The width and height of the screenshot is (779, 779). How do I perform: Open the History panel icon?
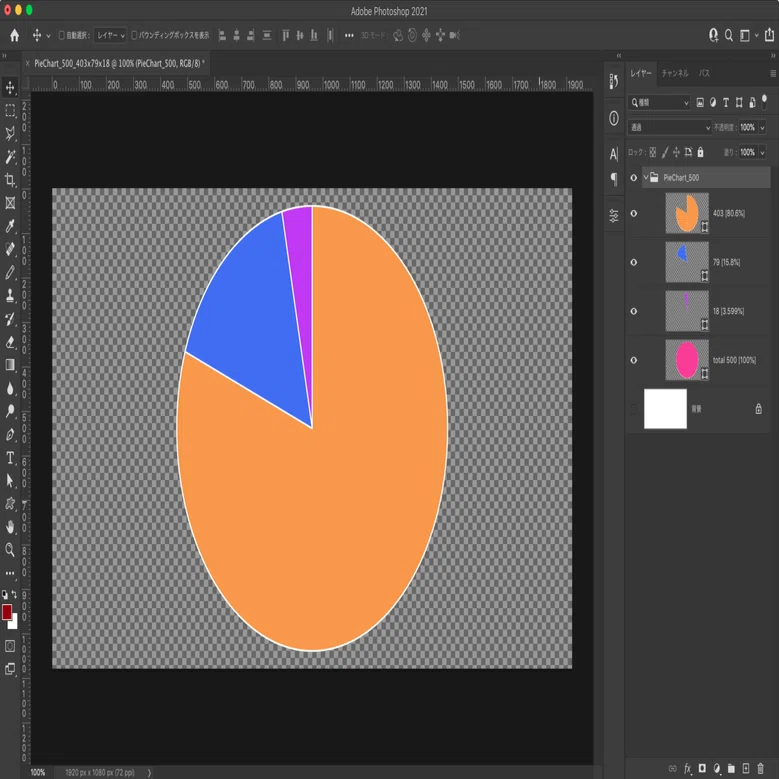614,81
